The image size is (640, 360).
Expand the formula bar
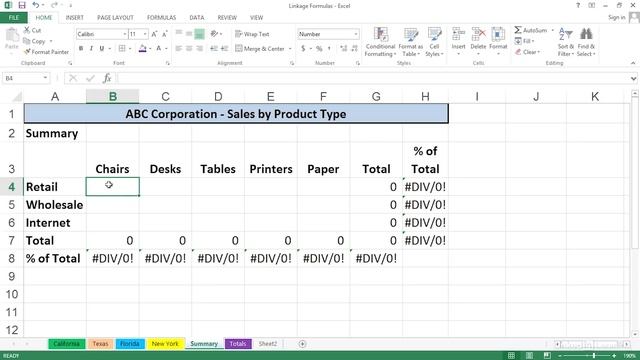[x=633, y=78]
